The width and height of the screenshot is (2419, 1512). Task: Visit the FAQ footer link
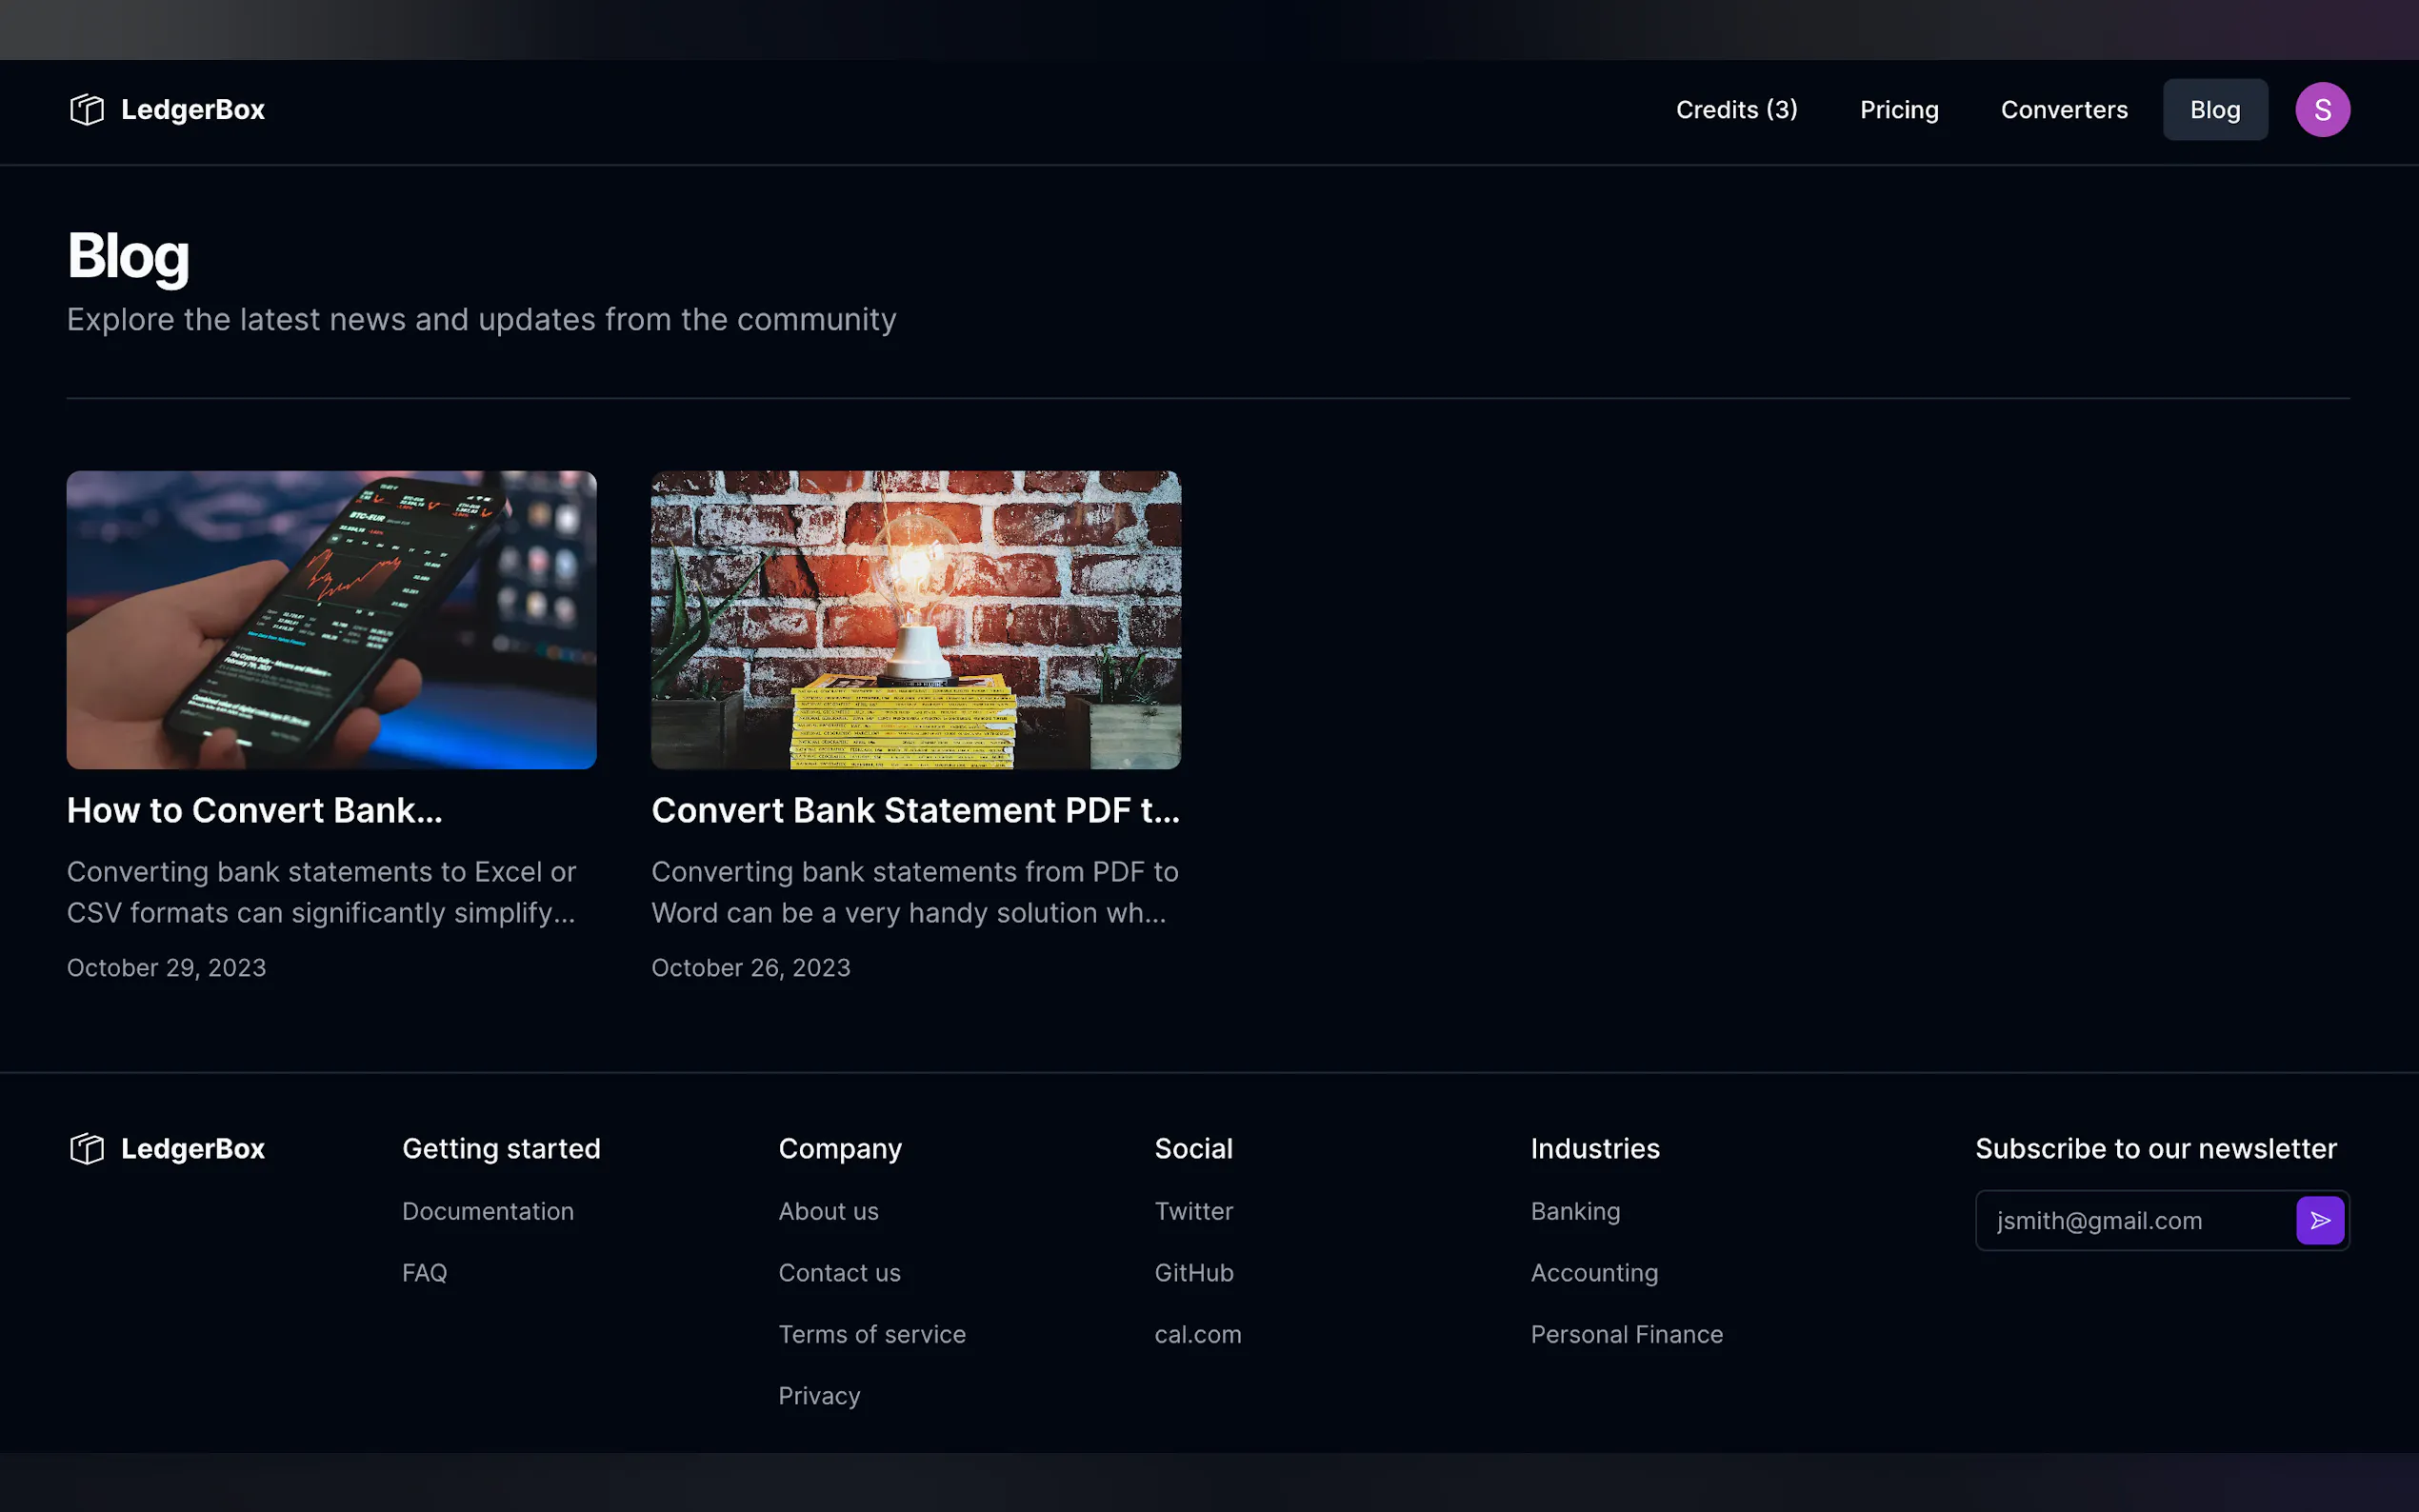tap(424, 1273)
